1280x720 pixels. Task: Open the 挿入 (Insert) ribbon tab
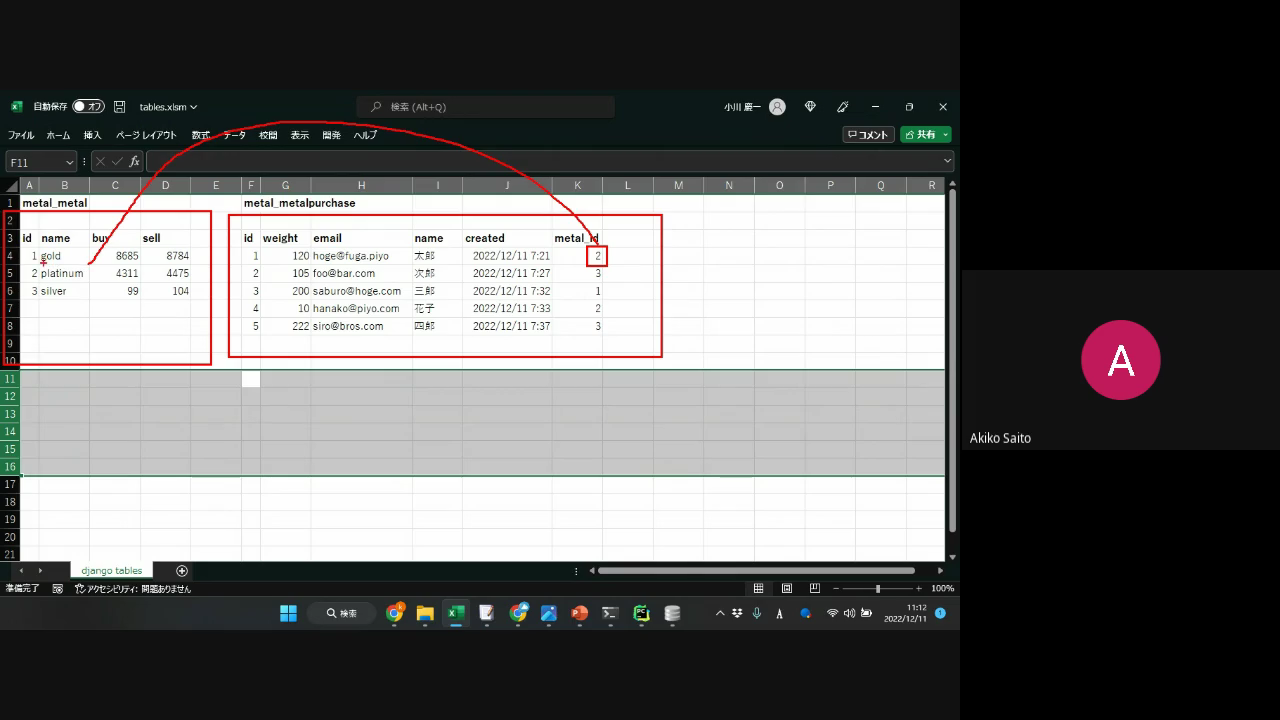92,135
